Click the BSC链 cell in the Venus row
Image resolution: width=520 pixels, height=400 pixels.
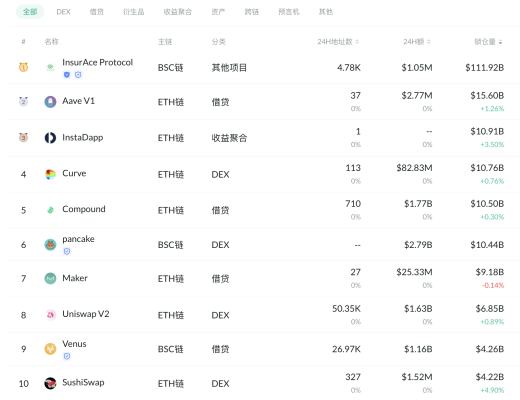click(x=171, y=349)
